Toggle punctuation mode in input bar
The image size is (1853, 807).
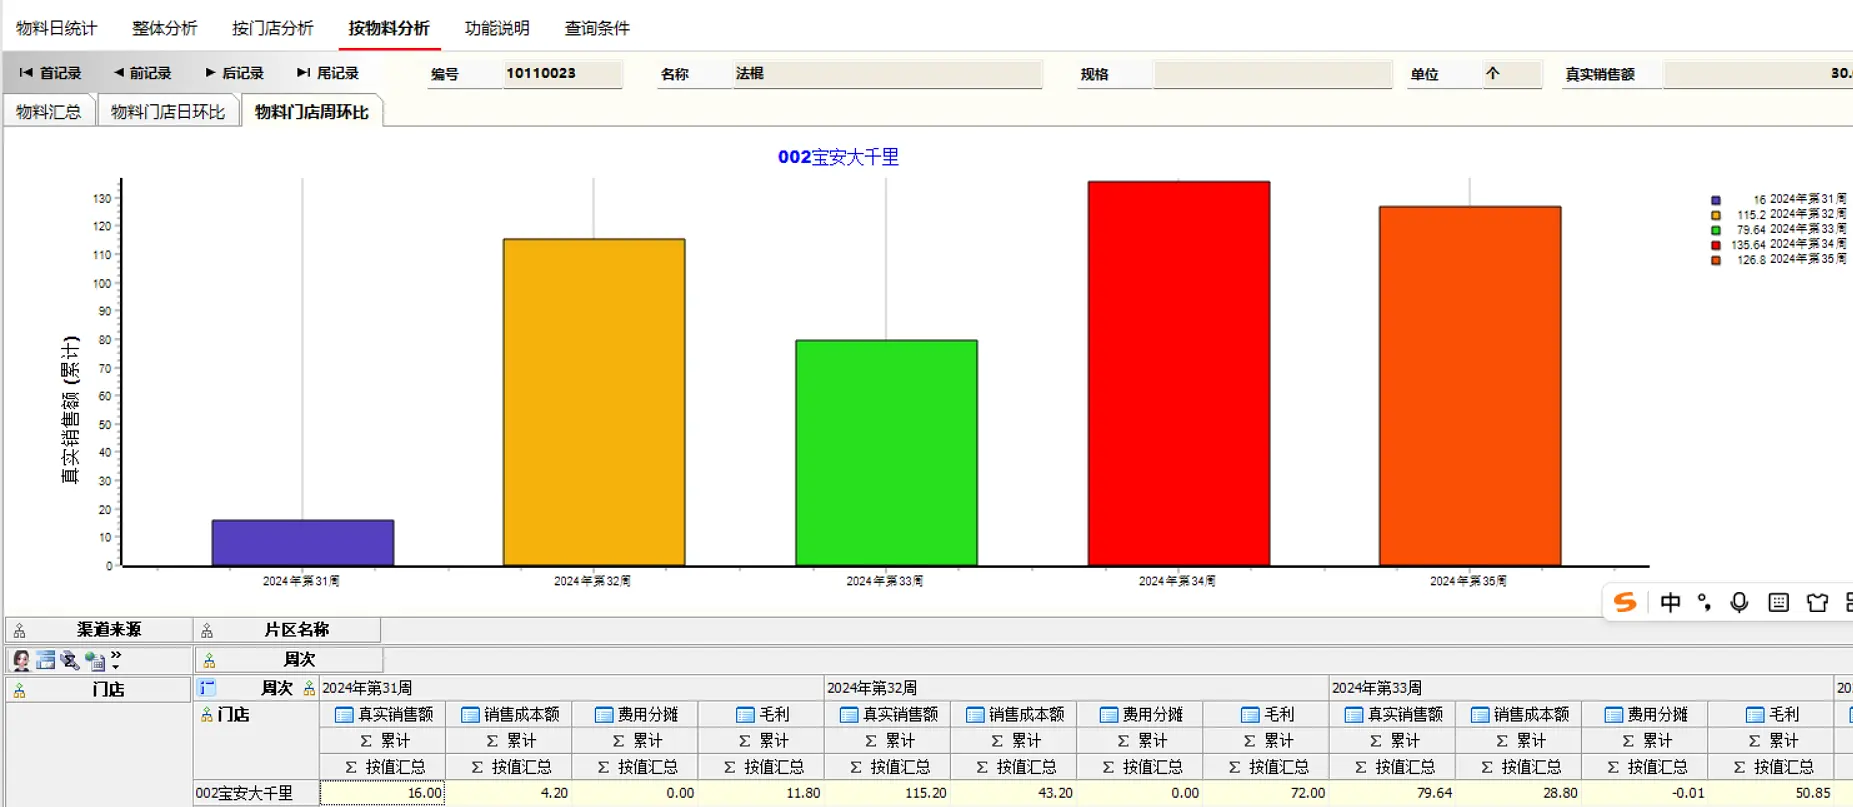click(1704, 602)
